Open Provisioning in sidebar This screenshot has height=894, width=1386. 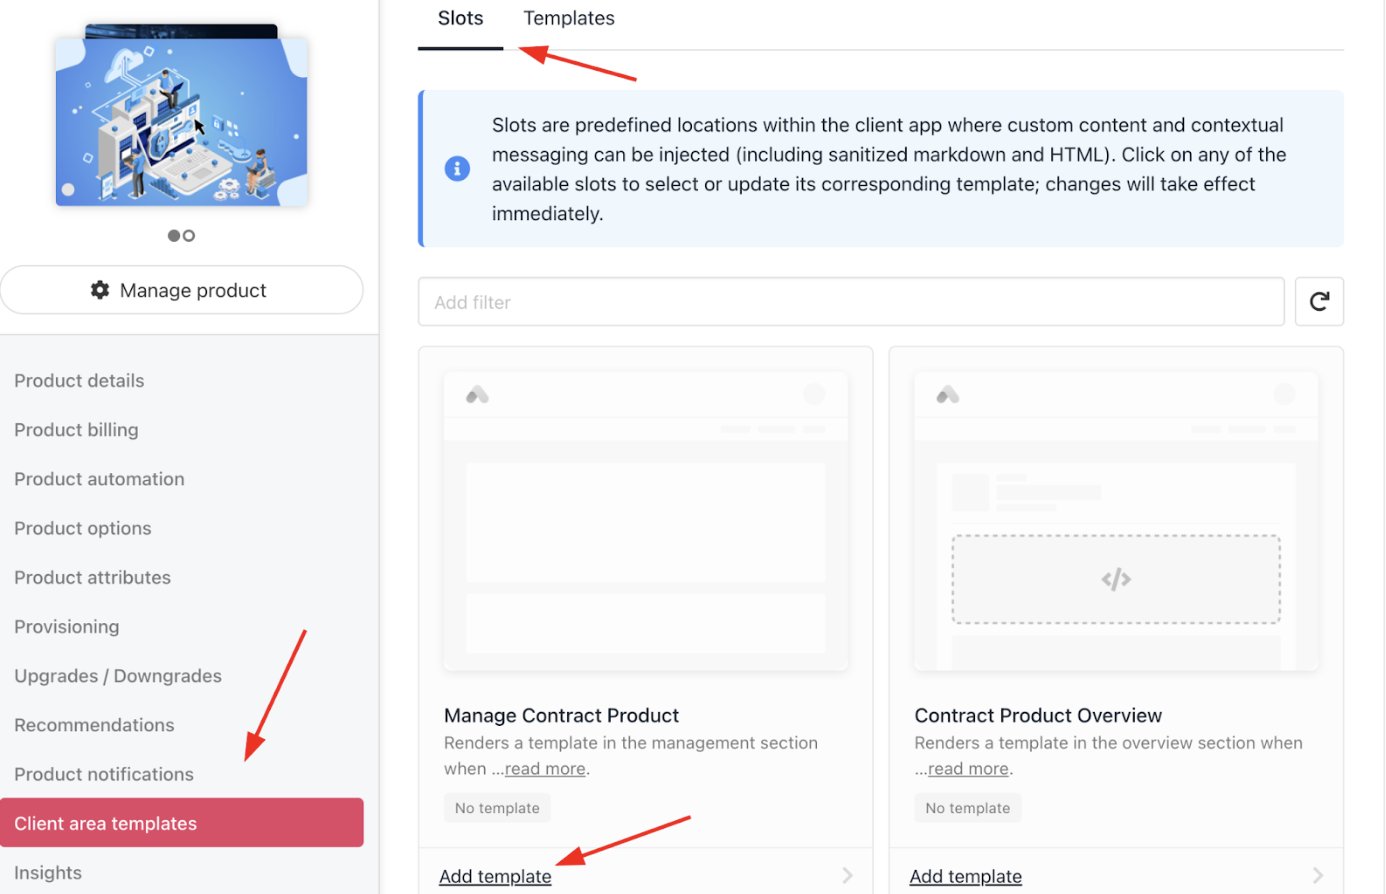[67, 627]
